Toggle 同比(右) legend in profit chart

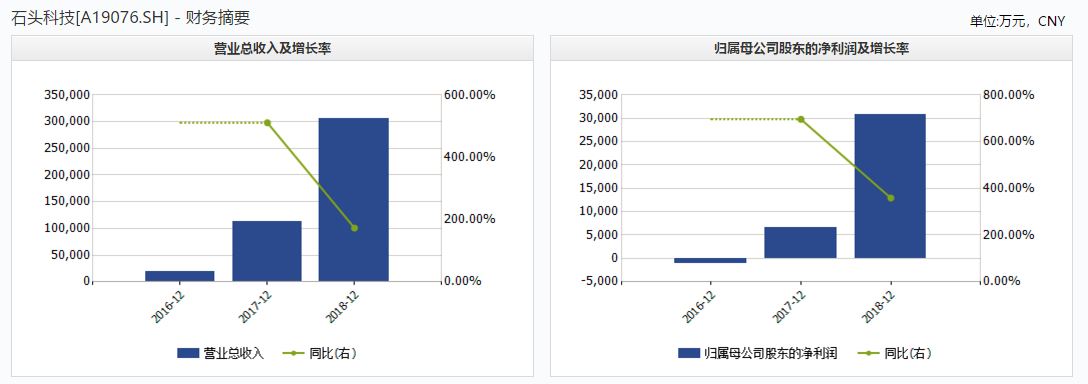(x=894, y=353)
